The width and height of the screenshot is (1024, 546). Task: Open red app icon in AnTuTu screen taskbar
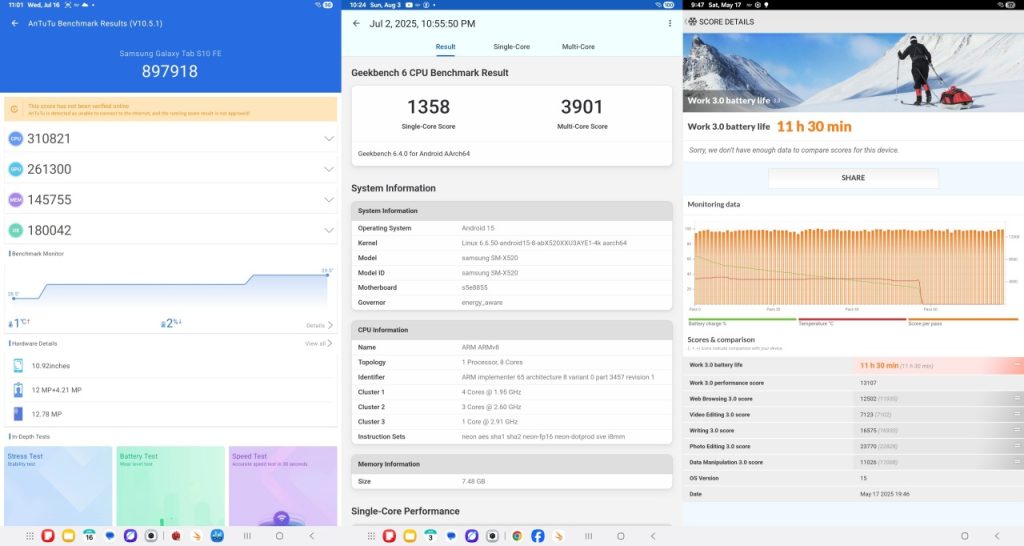tap(48, 536)
